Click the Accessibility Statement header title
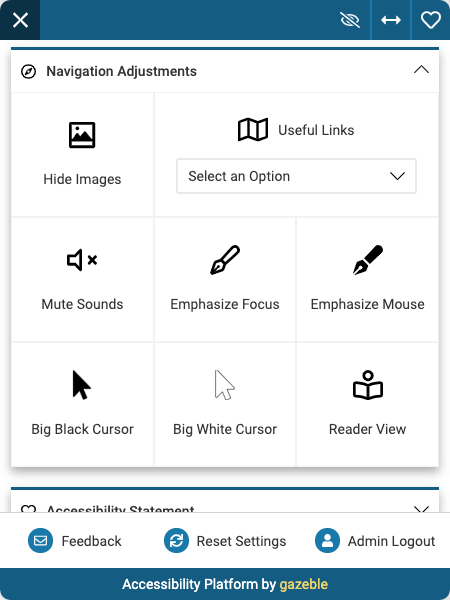This screenshot has width=450, height=600. [121, 509]
